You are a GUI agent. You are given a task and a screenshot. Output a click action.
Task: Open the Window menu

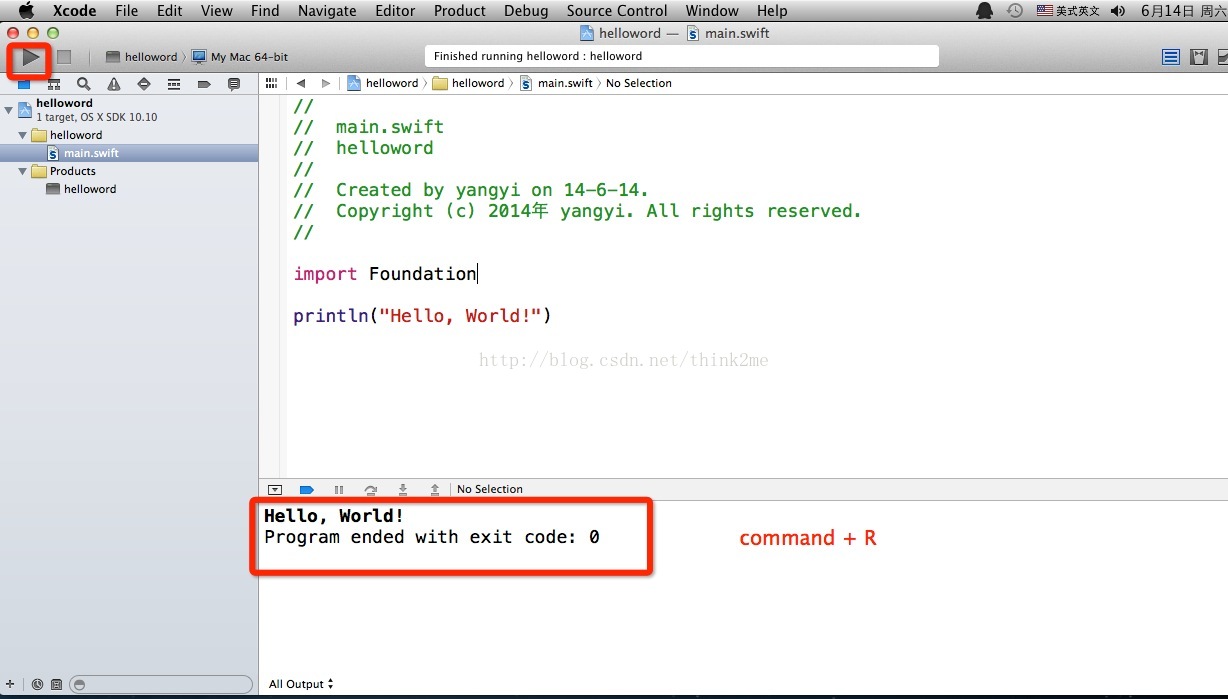712,11
